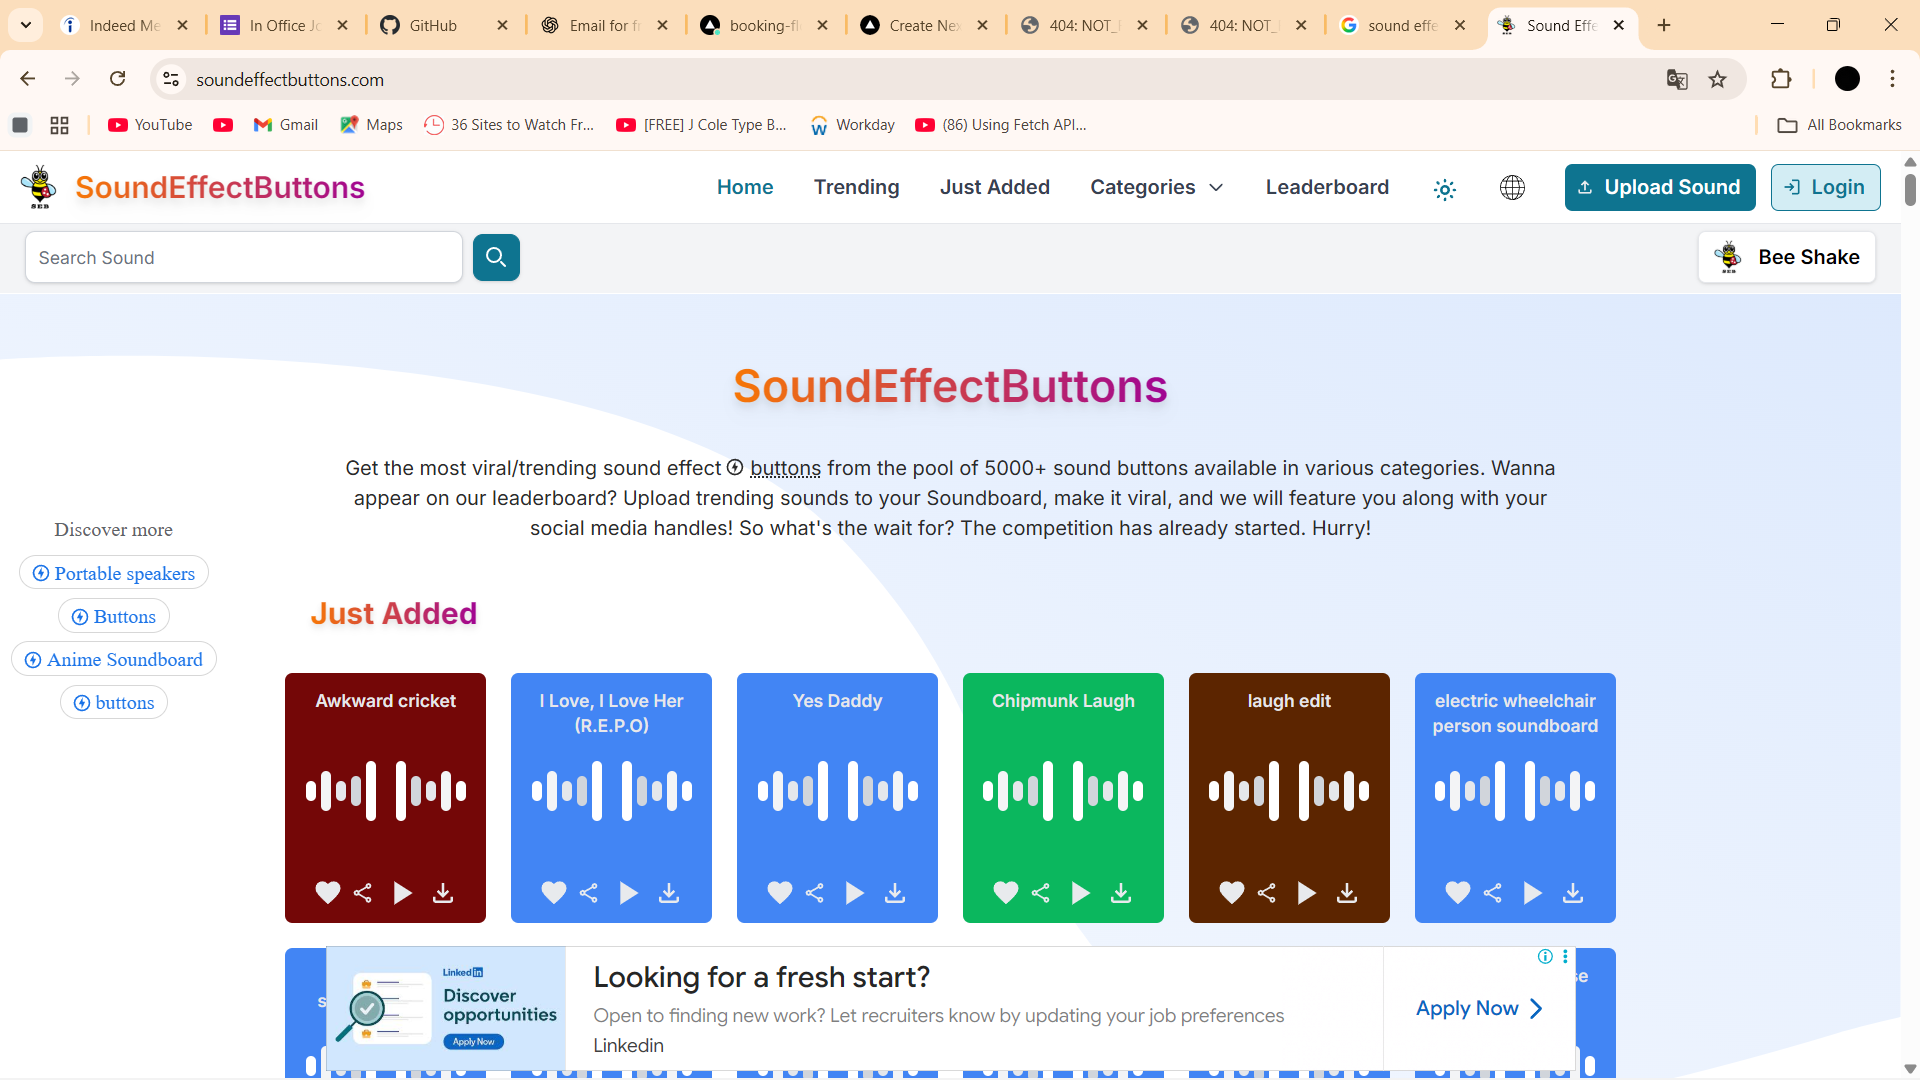Viewport: 1920px width, 1080px height.
Task: Click the page vertical scrollbar thumb
Action: [1910, 190]
